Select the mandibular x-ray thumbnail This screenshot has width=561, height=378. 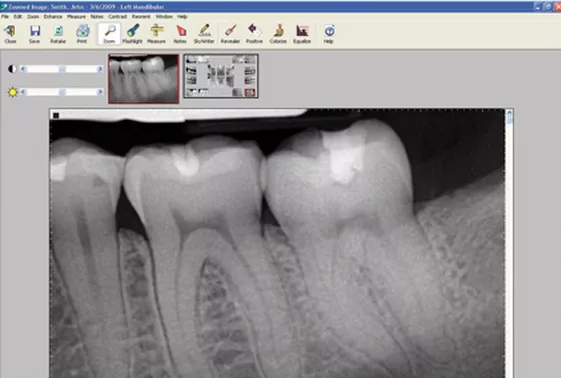(144, 79)
